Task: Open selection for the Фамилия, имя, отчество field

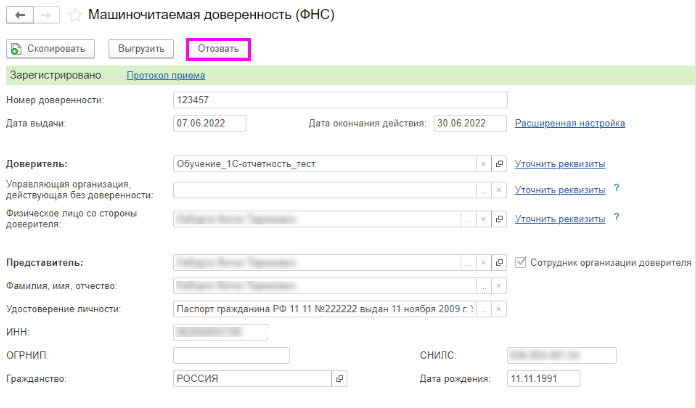Action: tap(482, 286)
